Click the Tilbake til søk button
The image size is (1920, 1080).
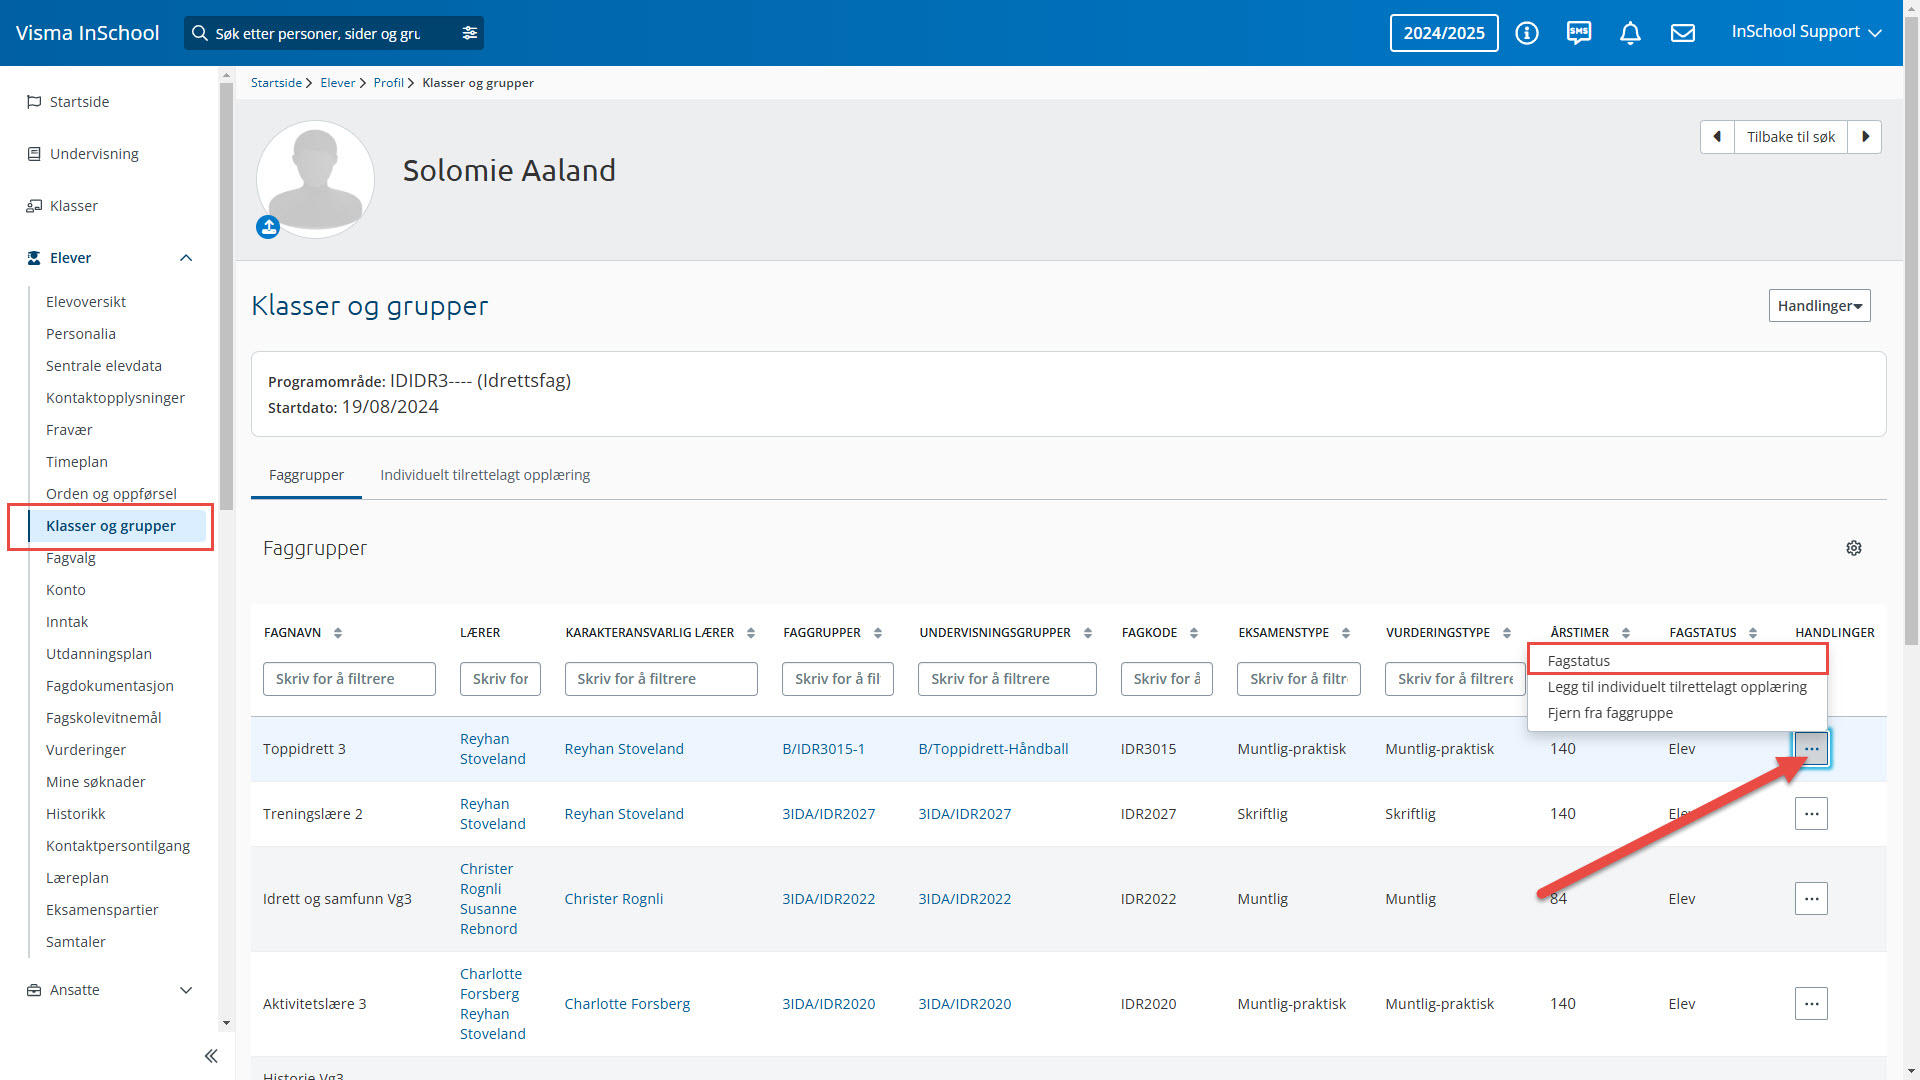[x=1790, y=137]
